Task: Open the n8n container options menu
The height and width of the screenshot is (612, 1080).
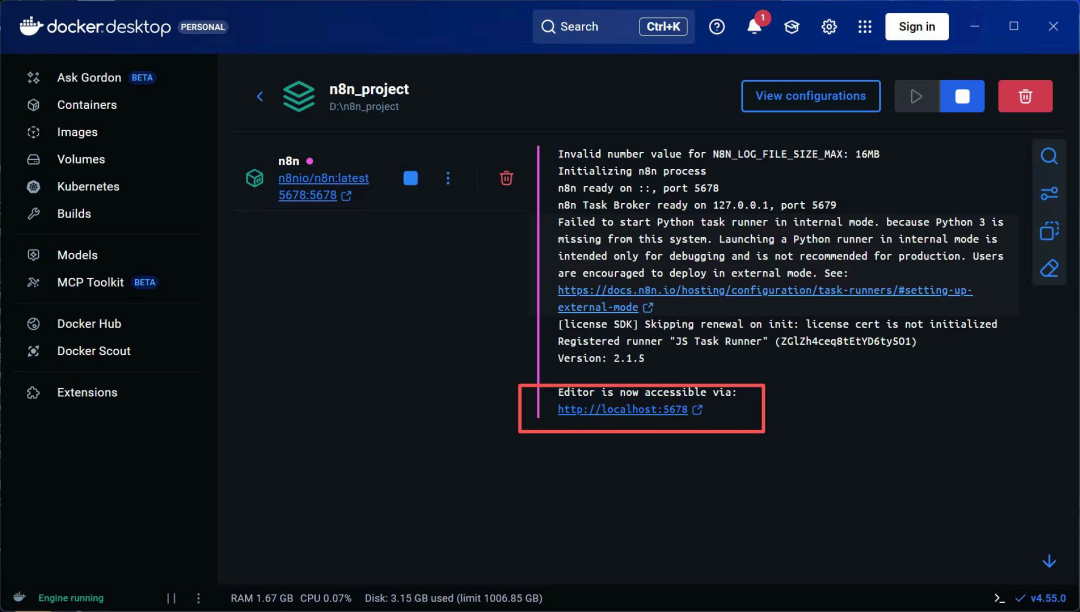Action: point(448,177)
